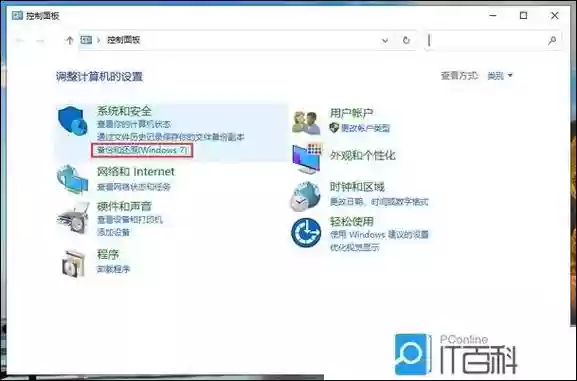Click 查看设备和打印机 link
This screenshot has width=577, height=381.
130,220
